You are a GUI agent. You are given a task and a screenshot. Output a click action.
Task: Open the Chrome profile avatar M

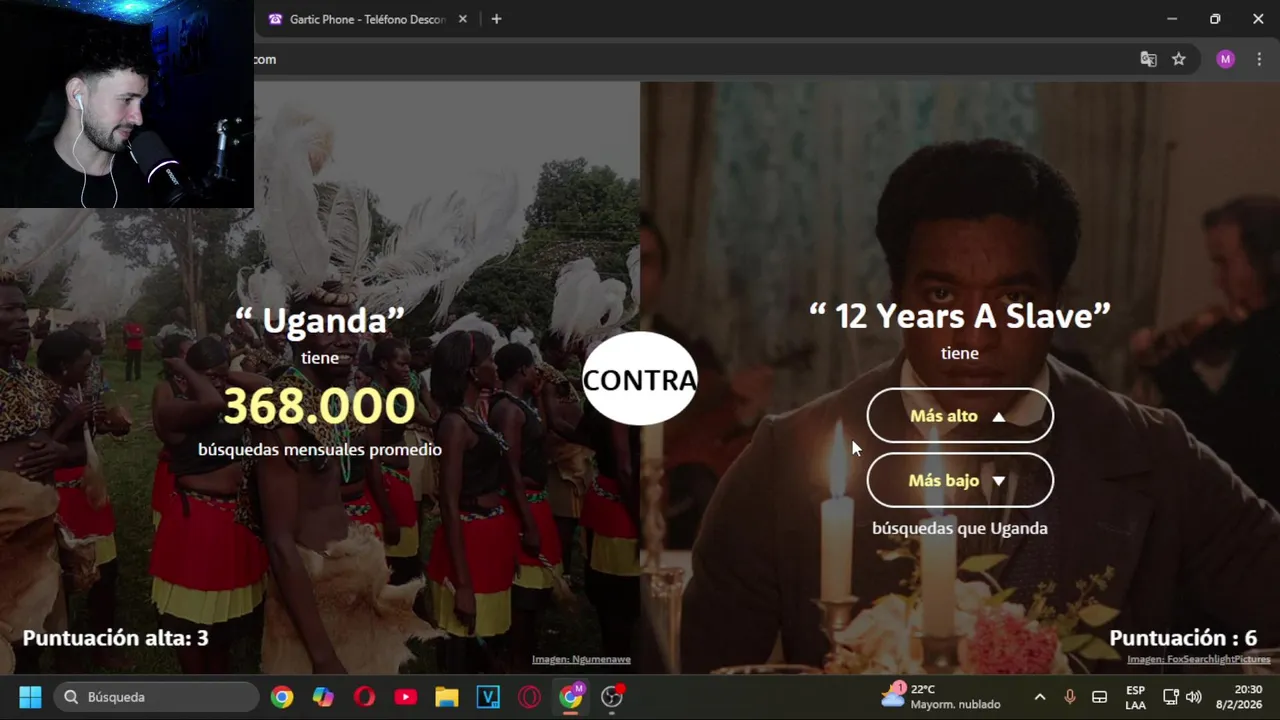[1226, 59]
